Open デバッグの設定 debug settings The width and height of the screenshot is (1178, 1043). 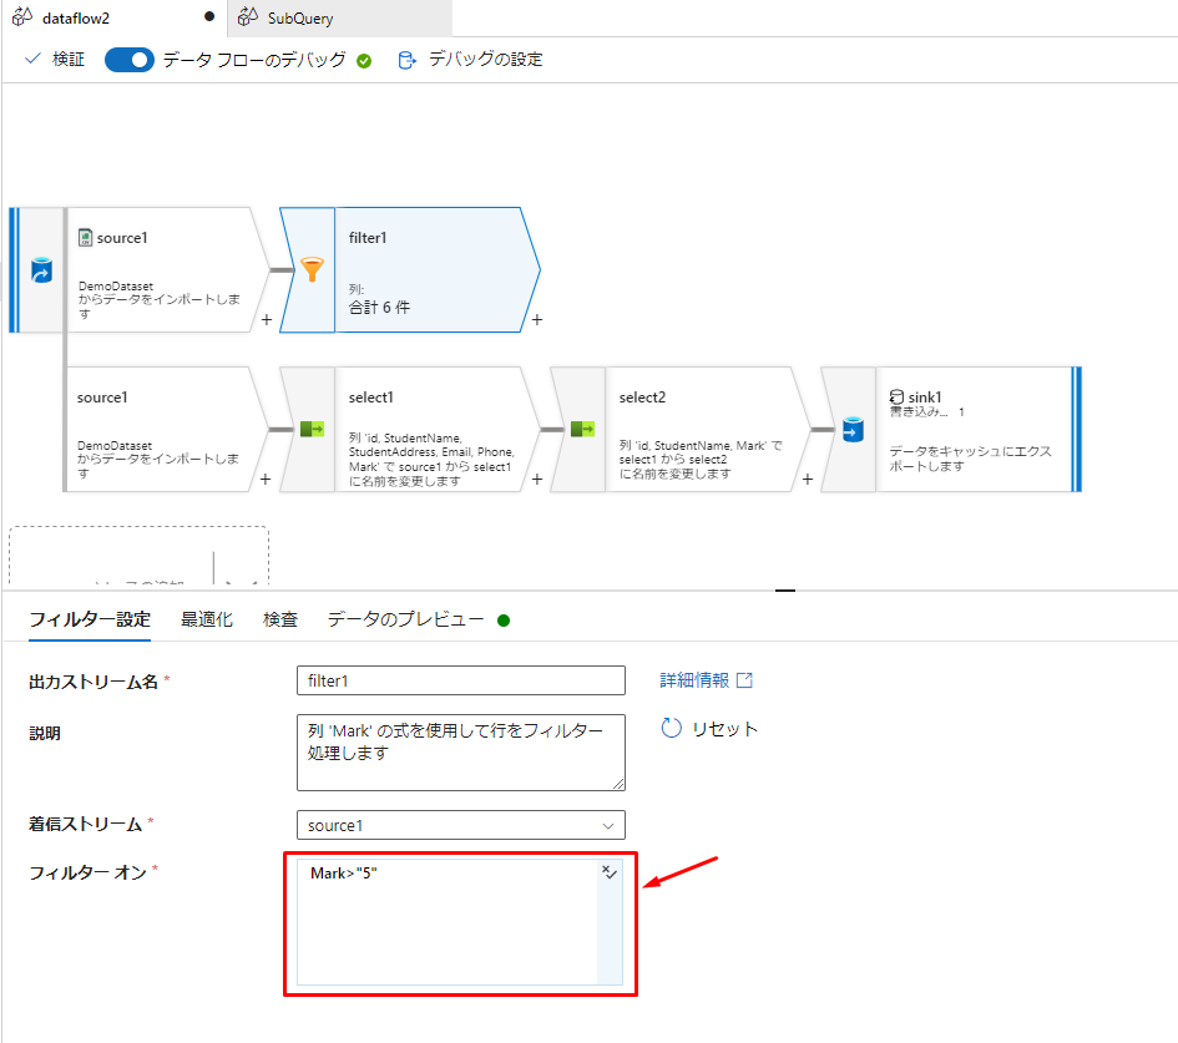coord(470,59)
